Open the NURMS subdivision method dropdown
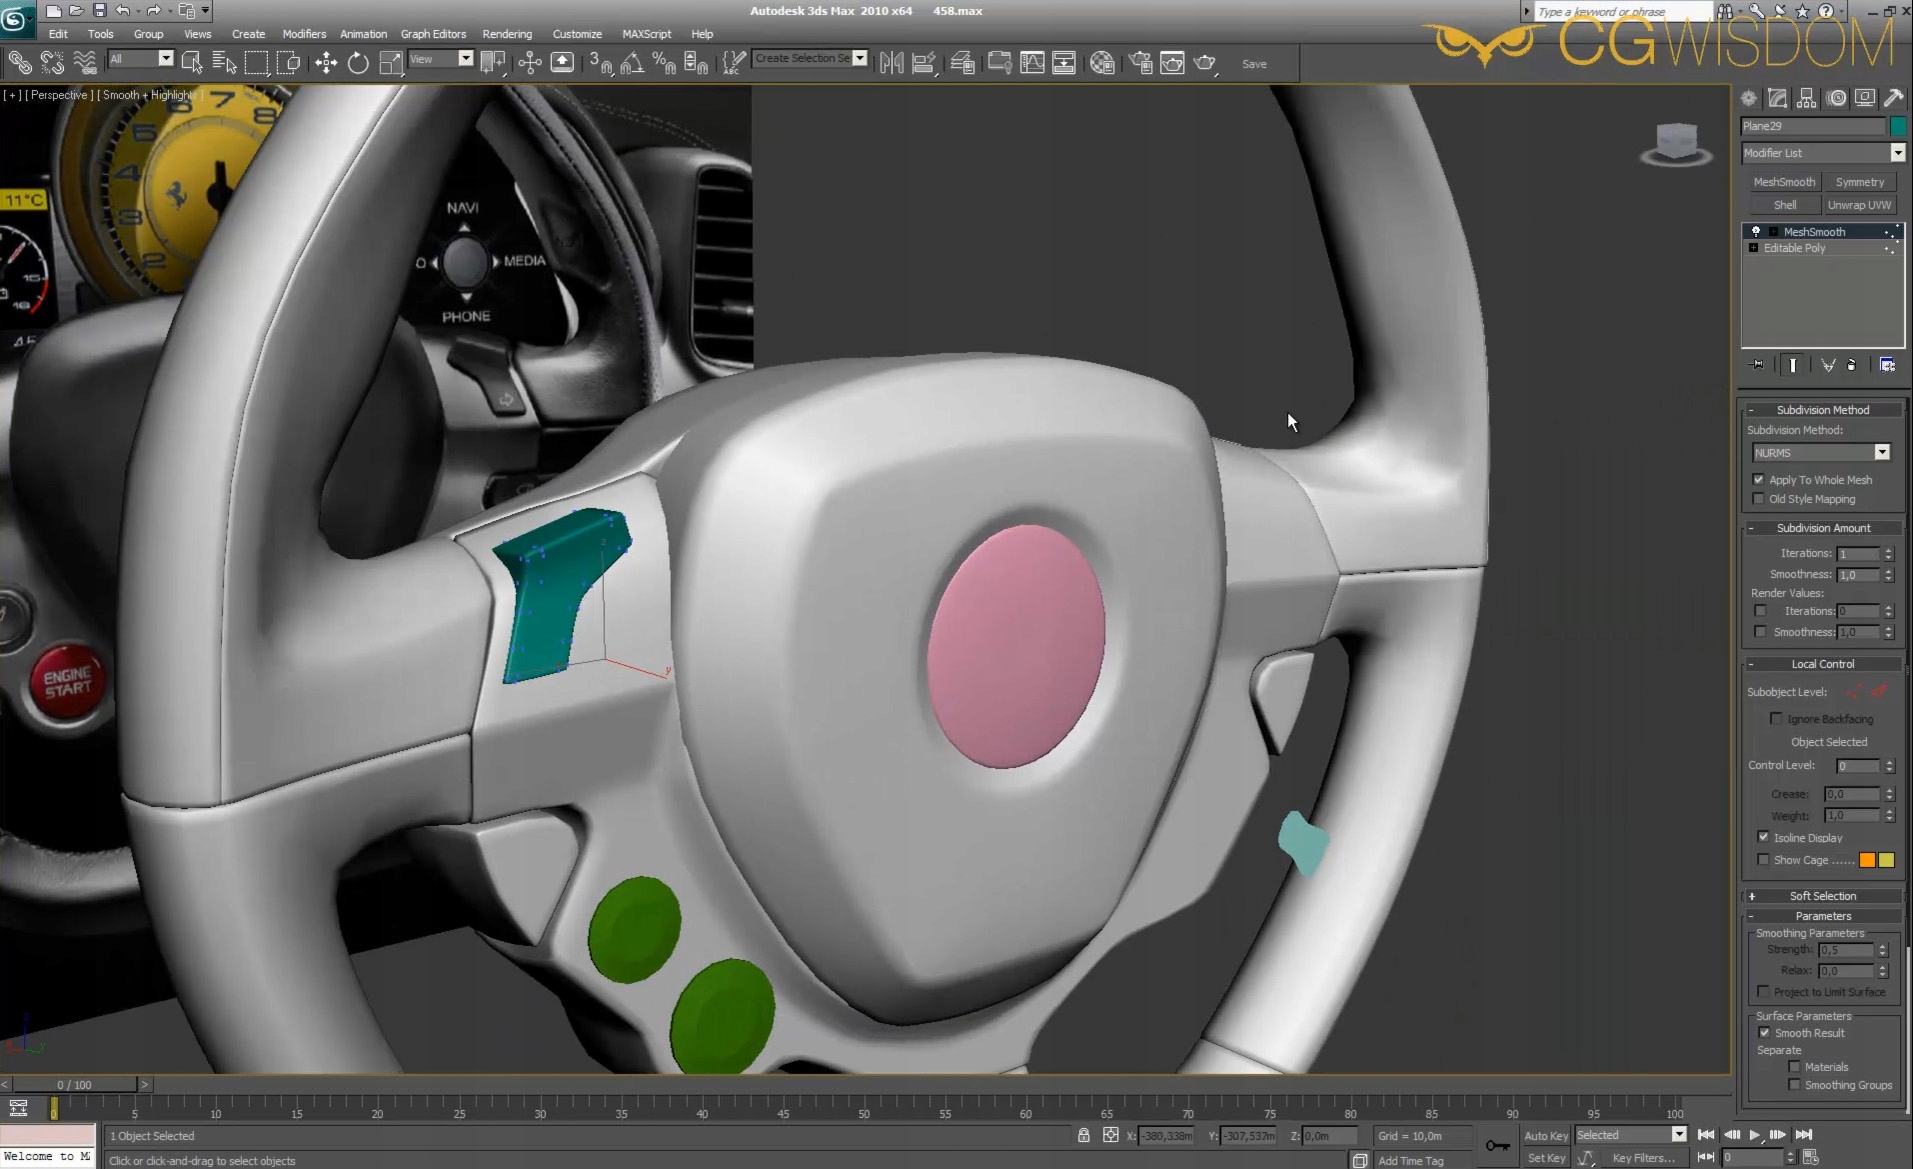This screenshot has width=1913, height=1169. (1881, 453)
